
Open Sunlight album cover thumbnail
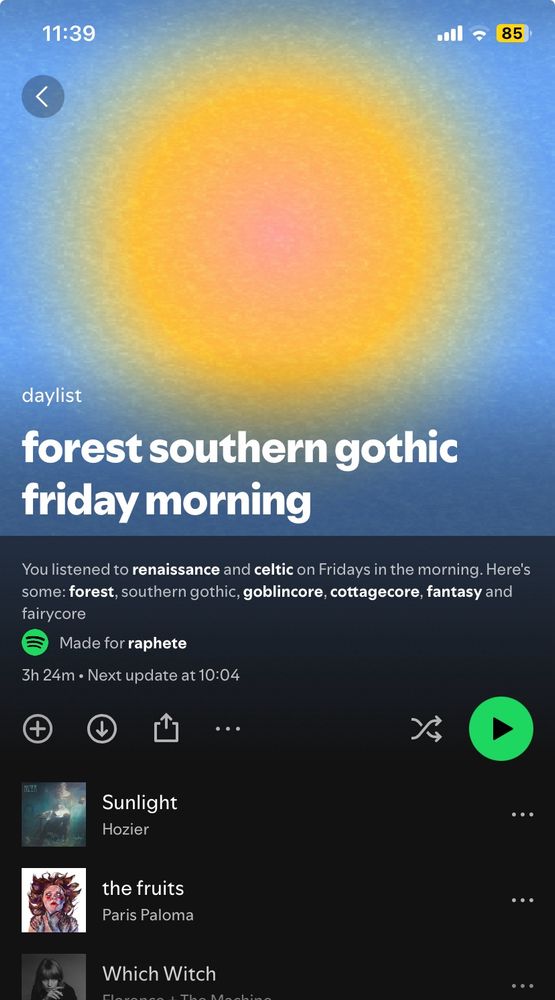(x=54, y=814)
